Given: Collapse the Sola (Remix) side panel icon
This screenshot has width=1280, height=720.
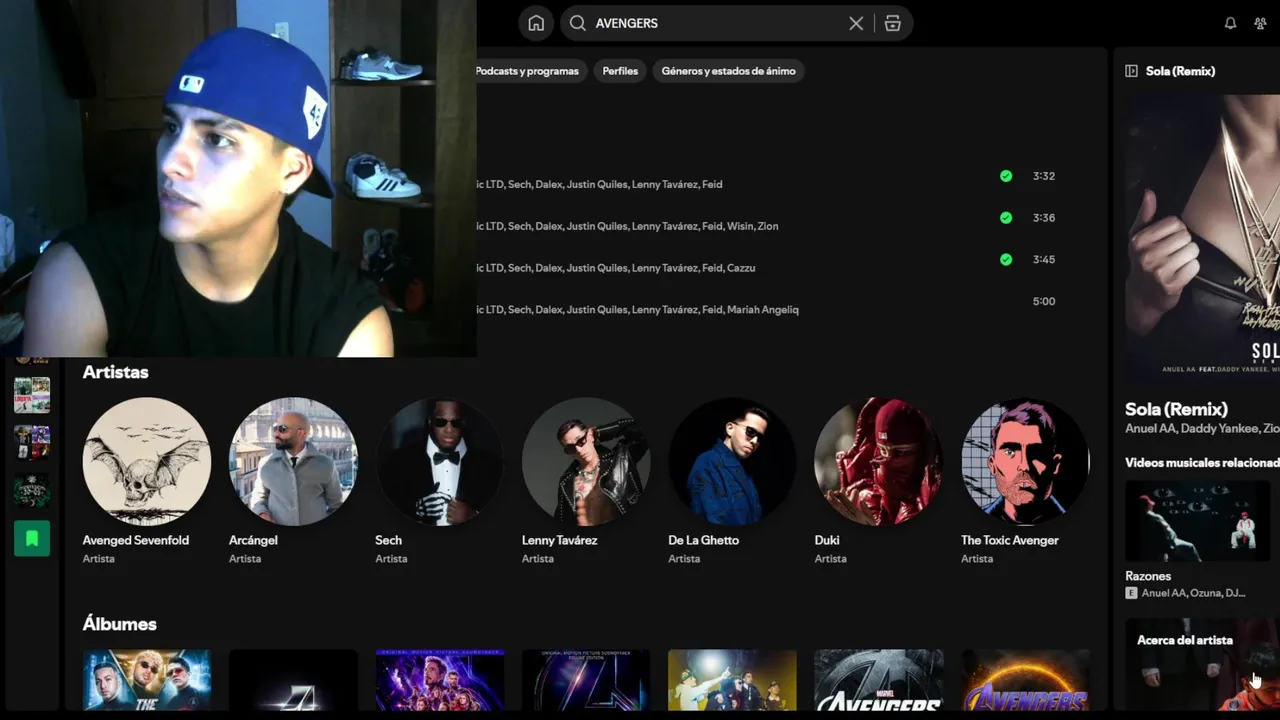Looking at the screenshot, I should point(1131,71).
